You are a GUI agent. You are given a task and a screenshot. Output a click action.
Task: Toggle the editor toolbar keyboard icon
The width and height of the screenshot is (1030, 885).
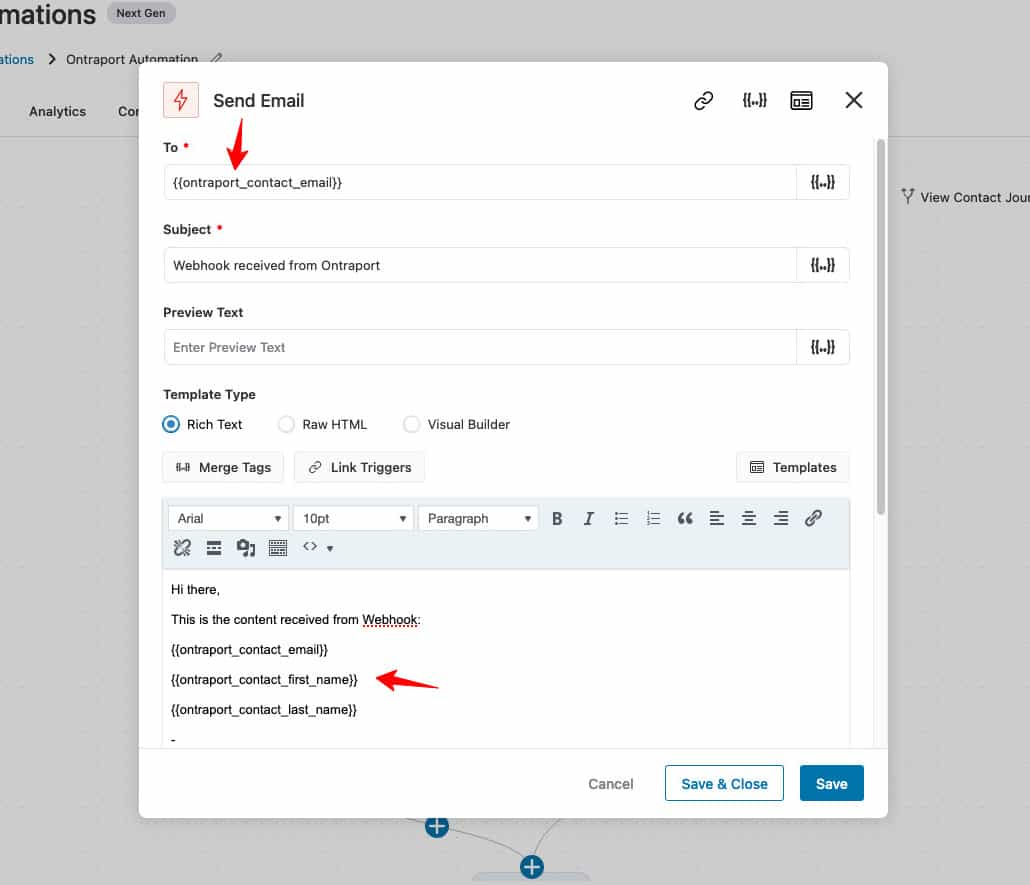pyautogui.click(x=278, y=547)
